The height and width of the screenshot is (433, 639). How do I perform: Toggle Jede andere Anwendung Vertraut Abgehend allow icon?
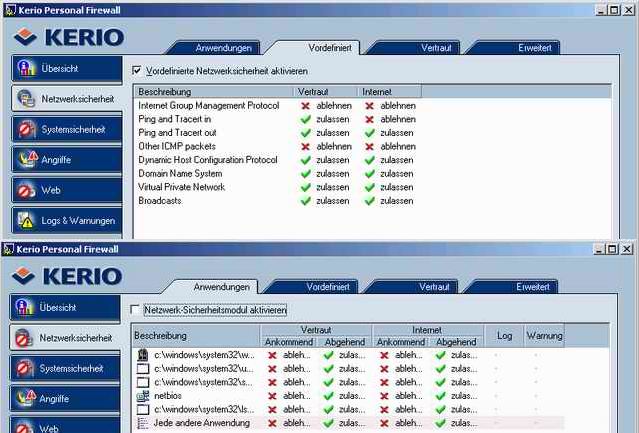[328, 423]
